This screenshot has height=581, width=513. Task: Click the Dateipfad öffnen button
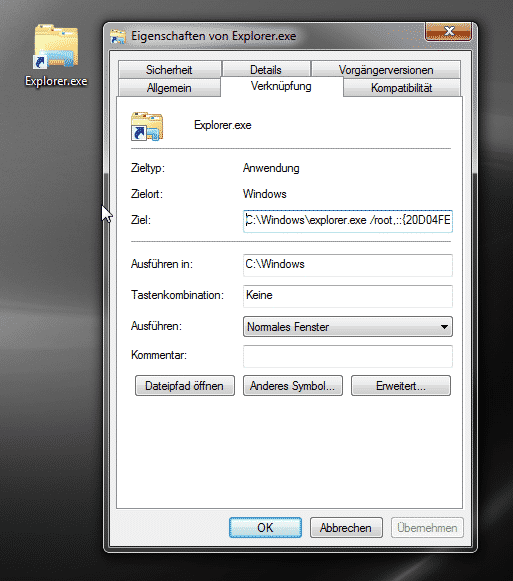(x=185, y=386)
